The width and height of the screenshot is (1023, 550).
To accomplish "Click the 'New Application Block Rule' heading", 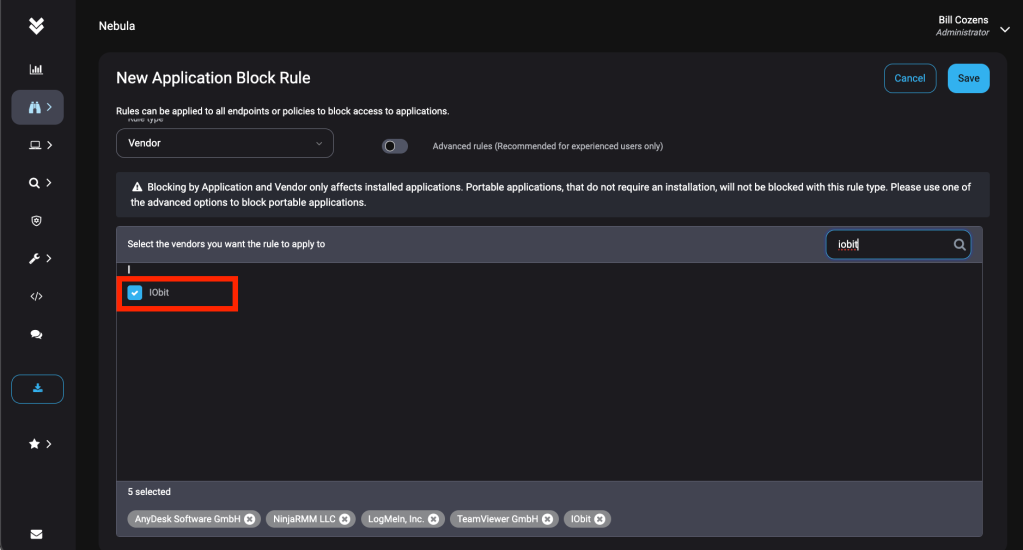I will (213, 78).
